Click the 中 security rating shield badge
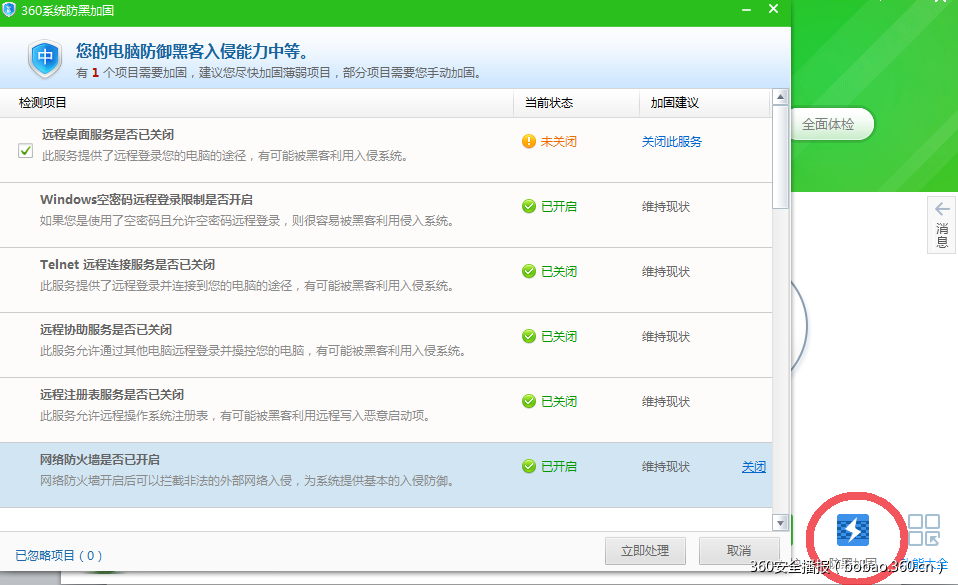Screen dimensions: 958x585 (44, 58)
